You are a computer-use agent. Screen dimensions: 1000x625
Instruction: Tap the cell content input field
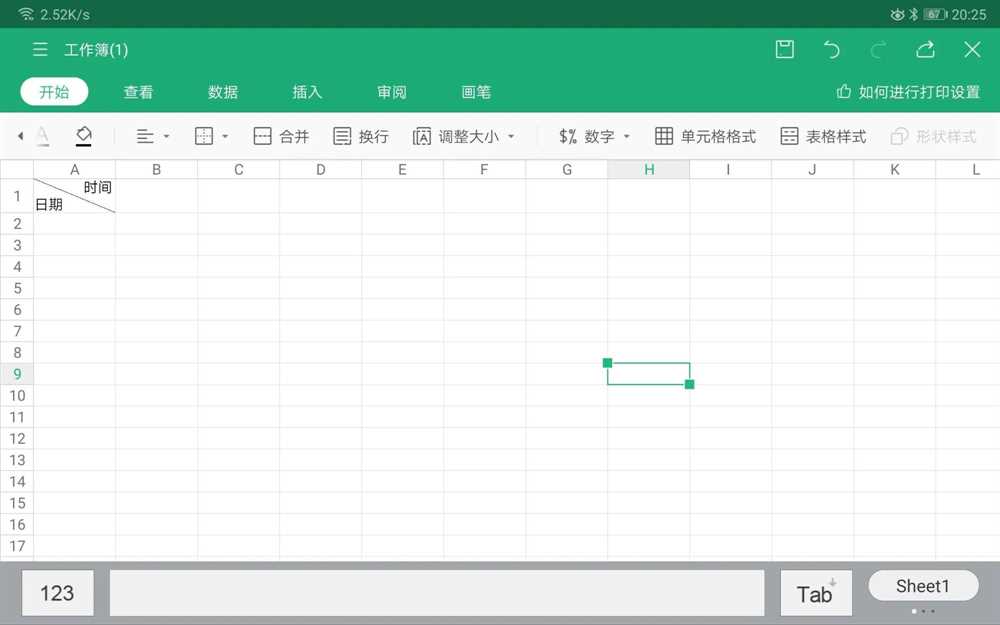tap(436, 593)
